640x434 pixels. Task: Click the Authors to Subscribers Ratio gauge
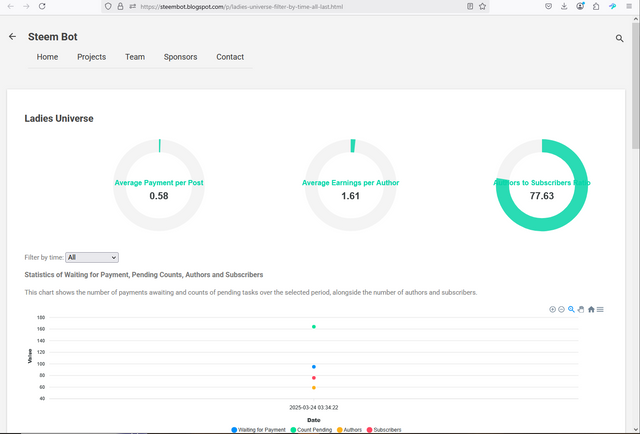(542, 185)
